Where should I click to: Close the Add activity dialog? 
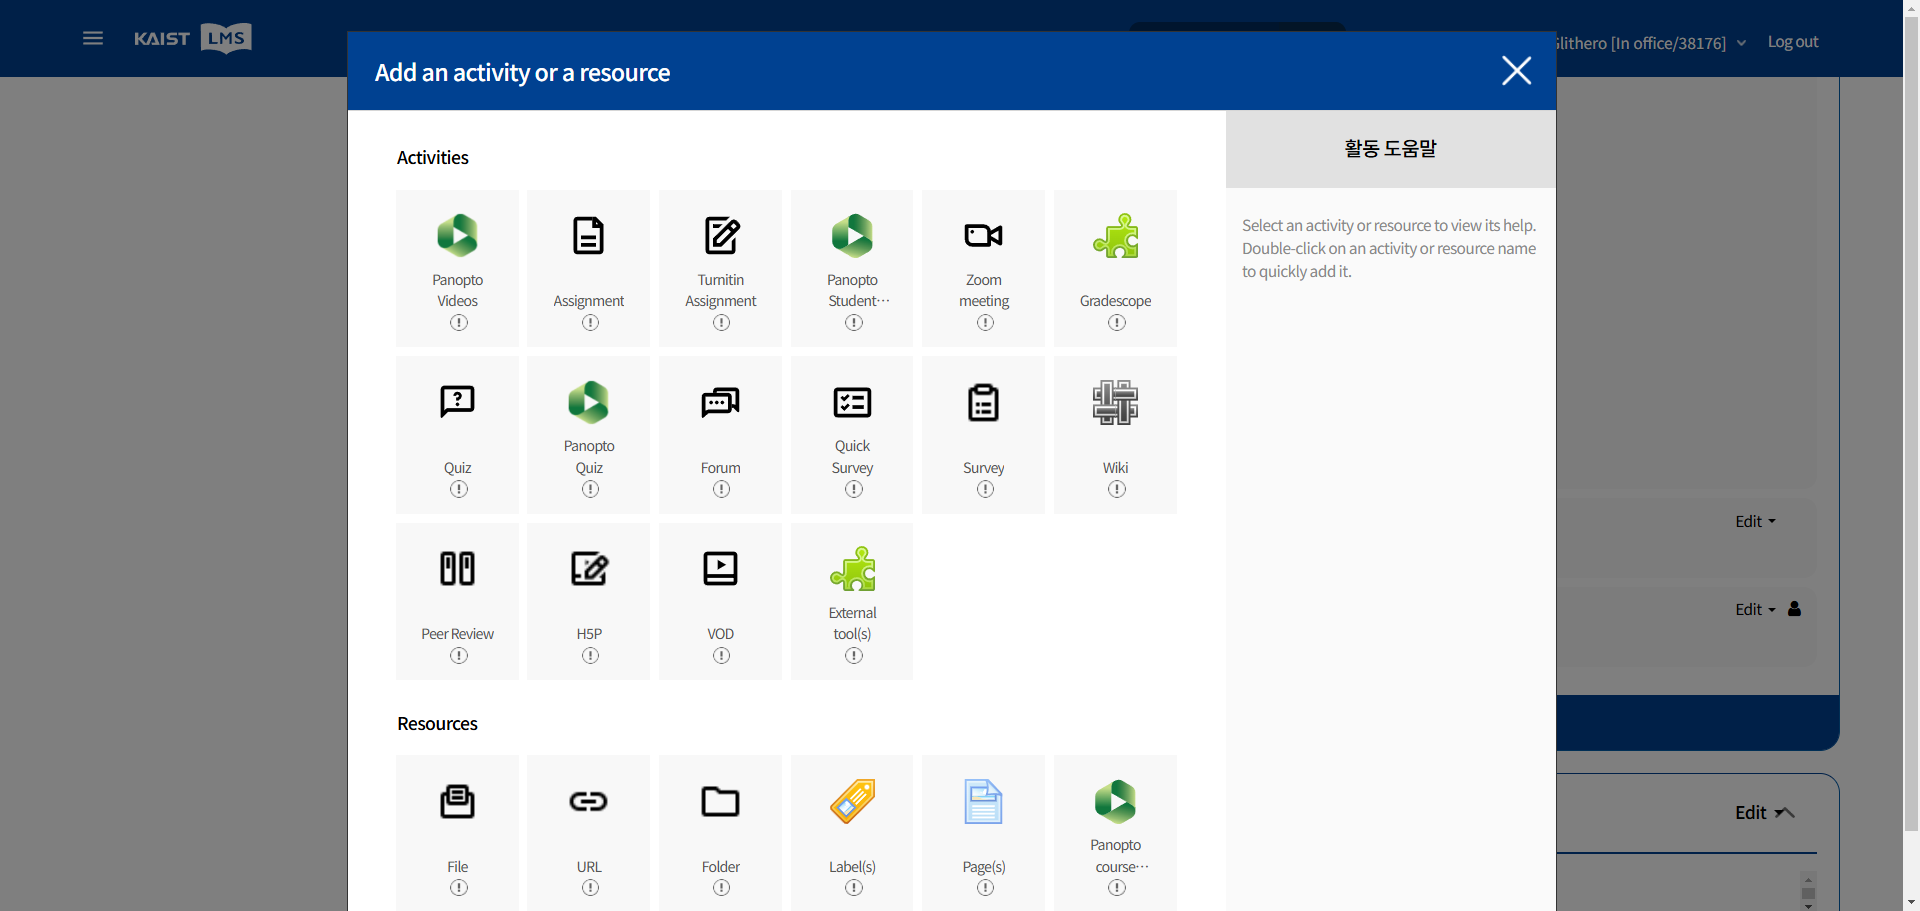point(1517,70)
